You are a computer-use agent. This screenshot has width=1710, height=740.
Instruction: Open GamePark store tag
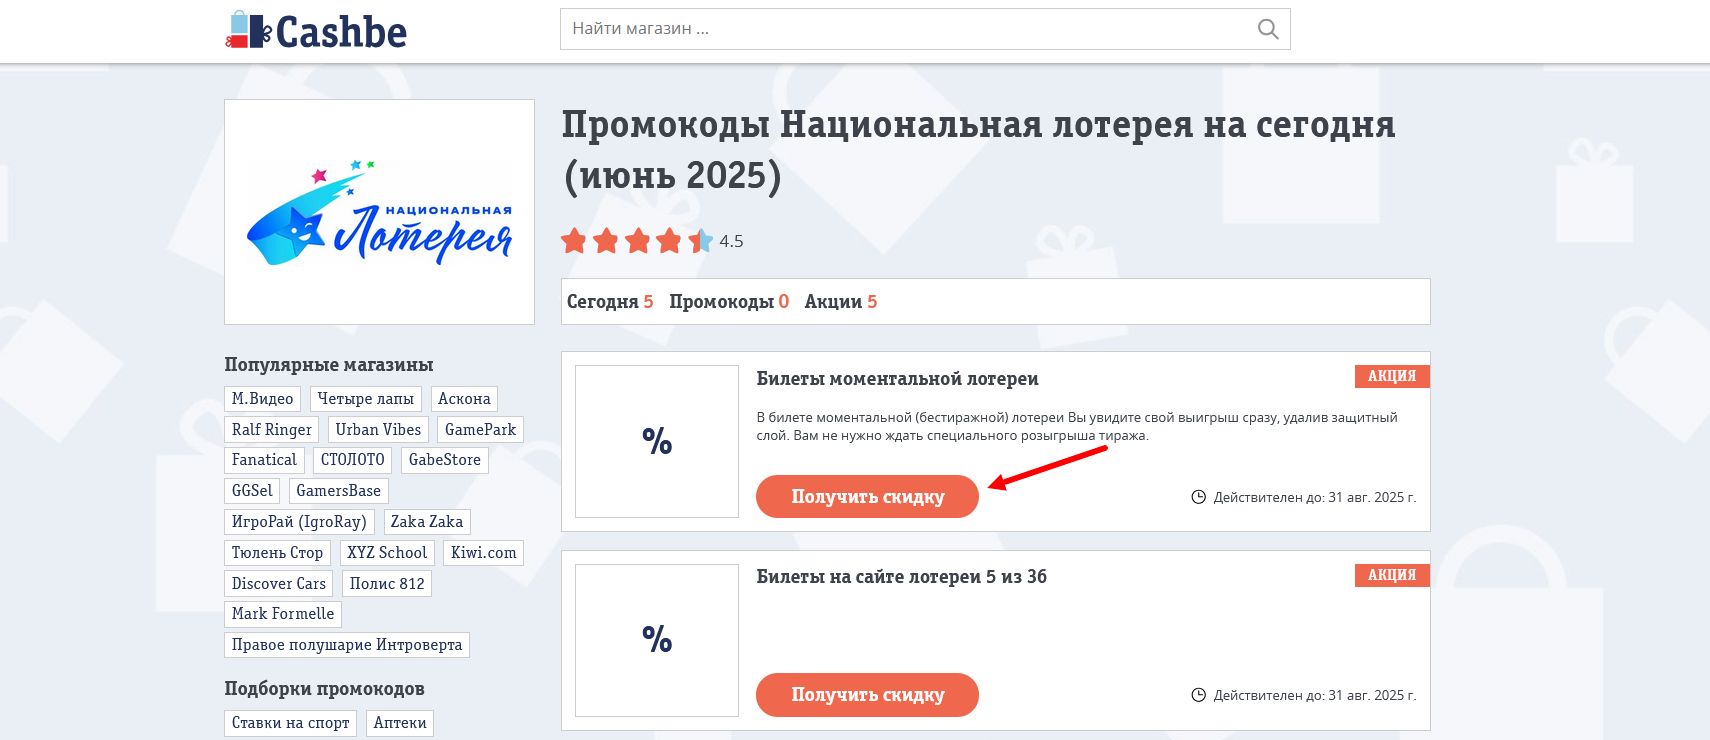pos(481,430)
